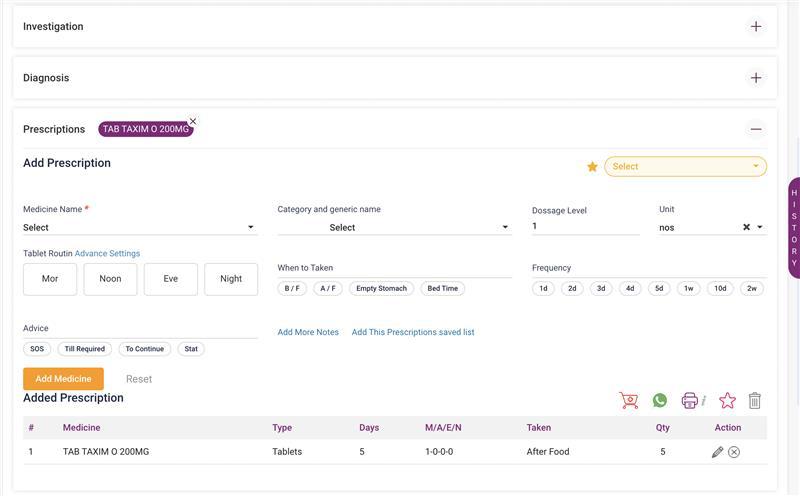Screen dimensions: 800x496
Task: Click the red shopping cart icon
Action: tap(629, 401)
